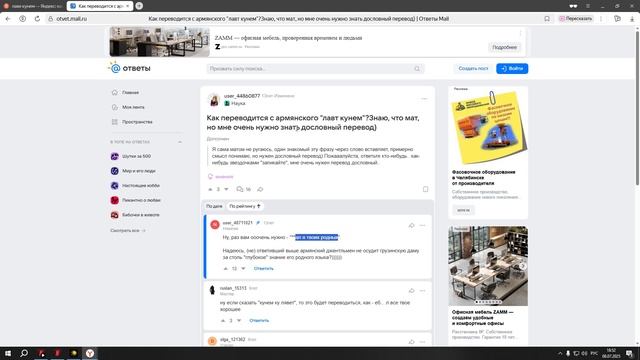Share user_48711821's answer
The width and height of the screenshot is (640, 360).
pyautogui.click(x=411, y=225)
